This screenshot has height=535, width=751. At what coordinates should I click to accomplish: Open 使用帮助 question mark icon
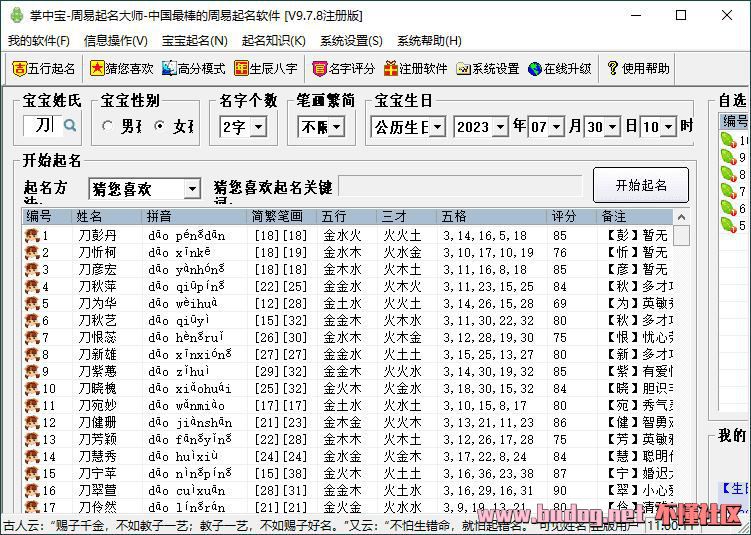point(613,69)
